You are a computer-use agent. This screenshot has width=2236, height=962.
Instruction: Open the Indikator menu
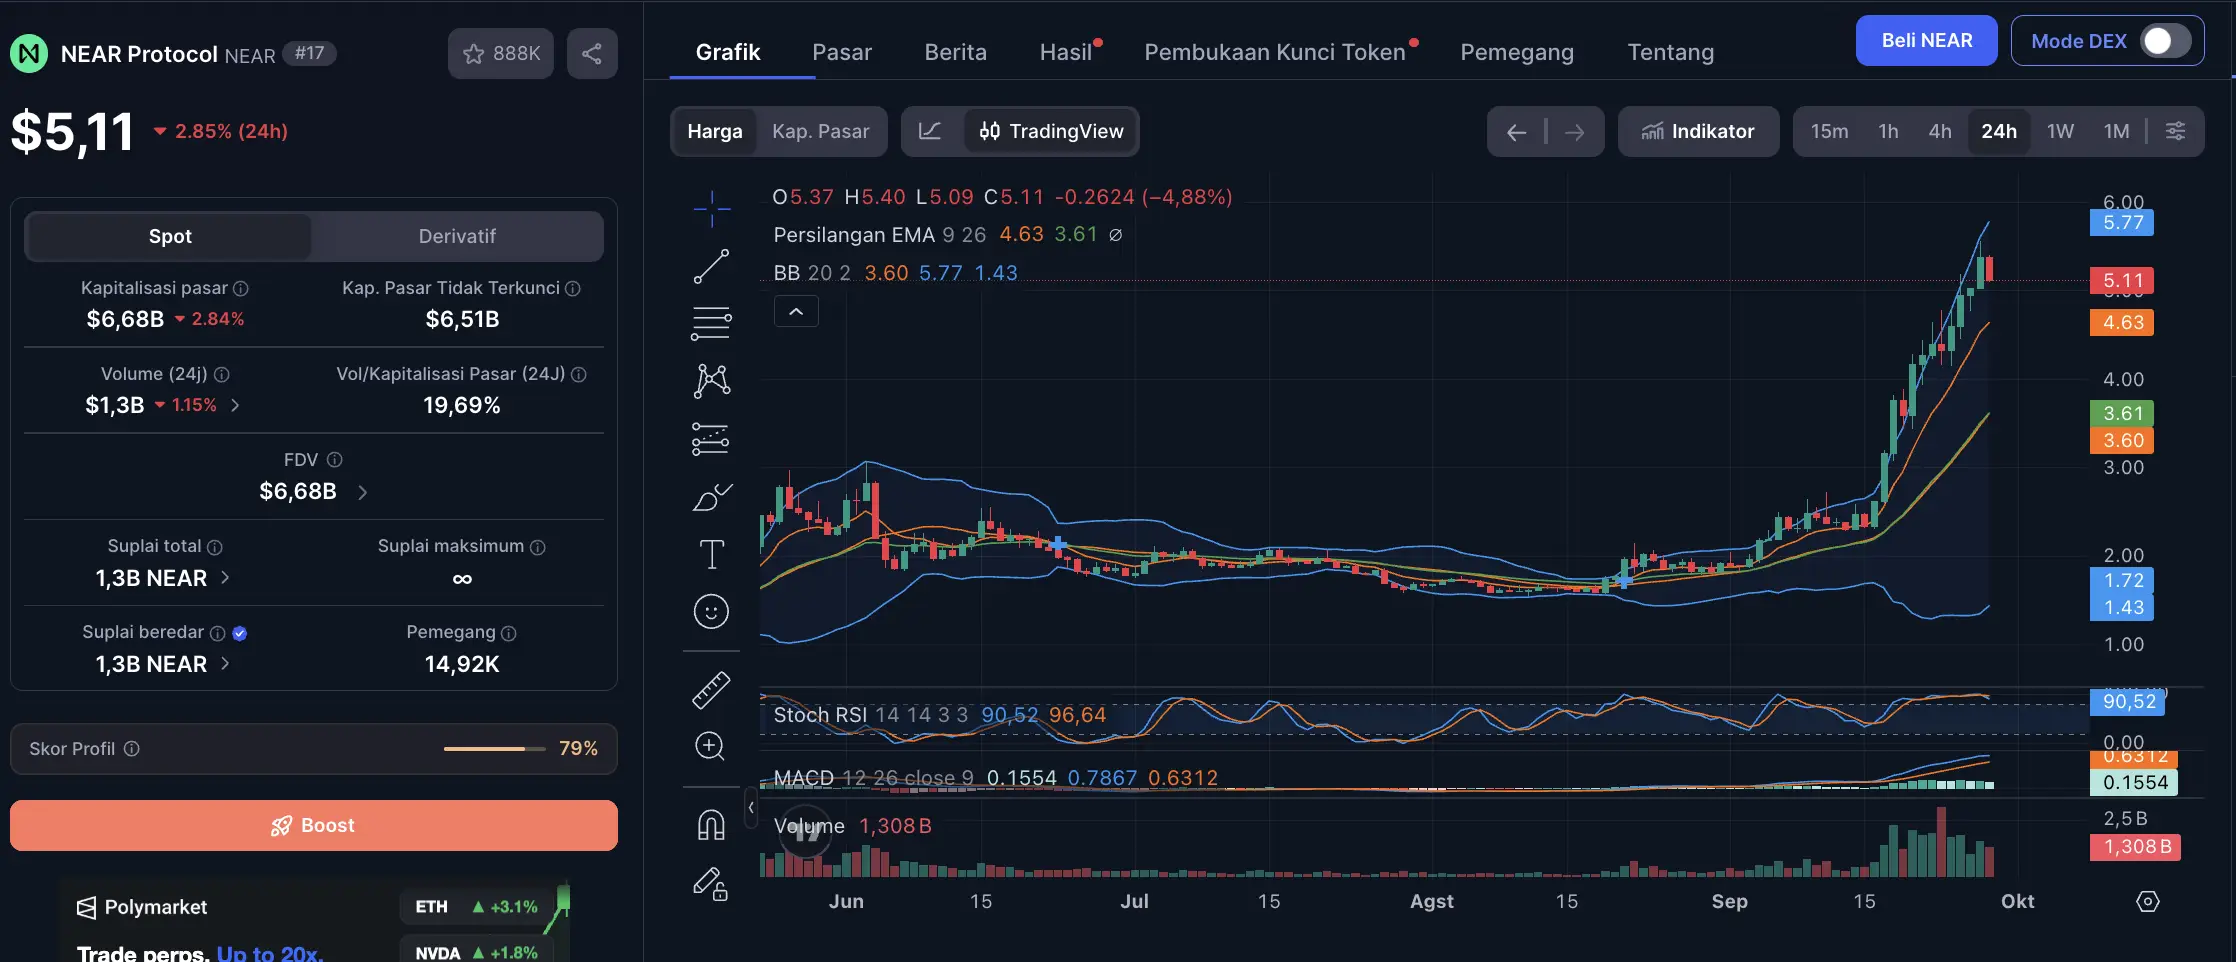(x=1698, y=131)
